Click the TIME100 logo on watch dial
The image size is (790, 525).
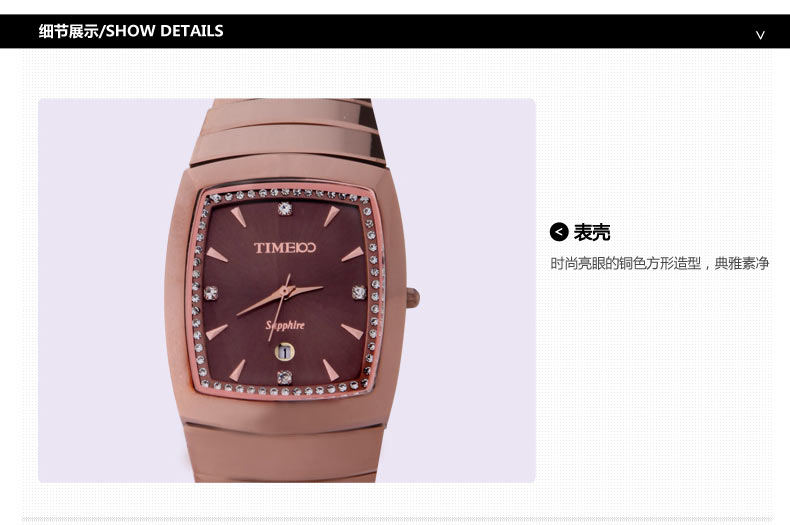coord(285,247)
